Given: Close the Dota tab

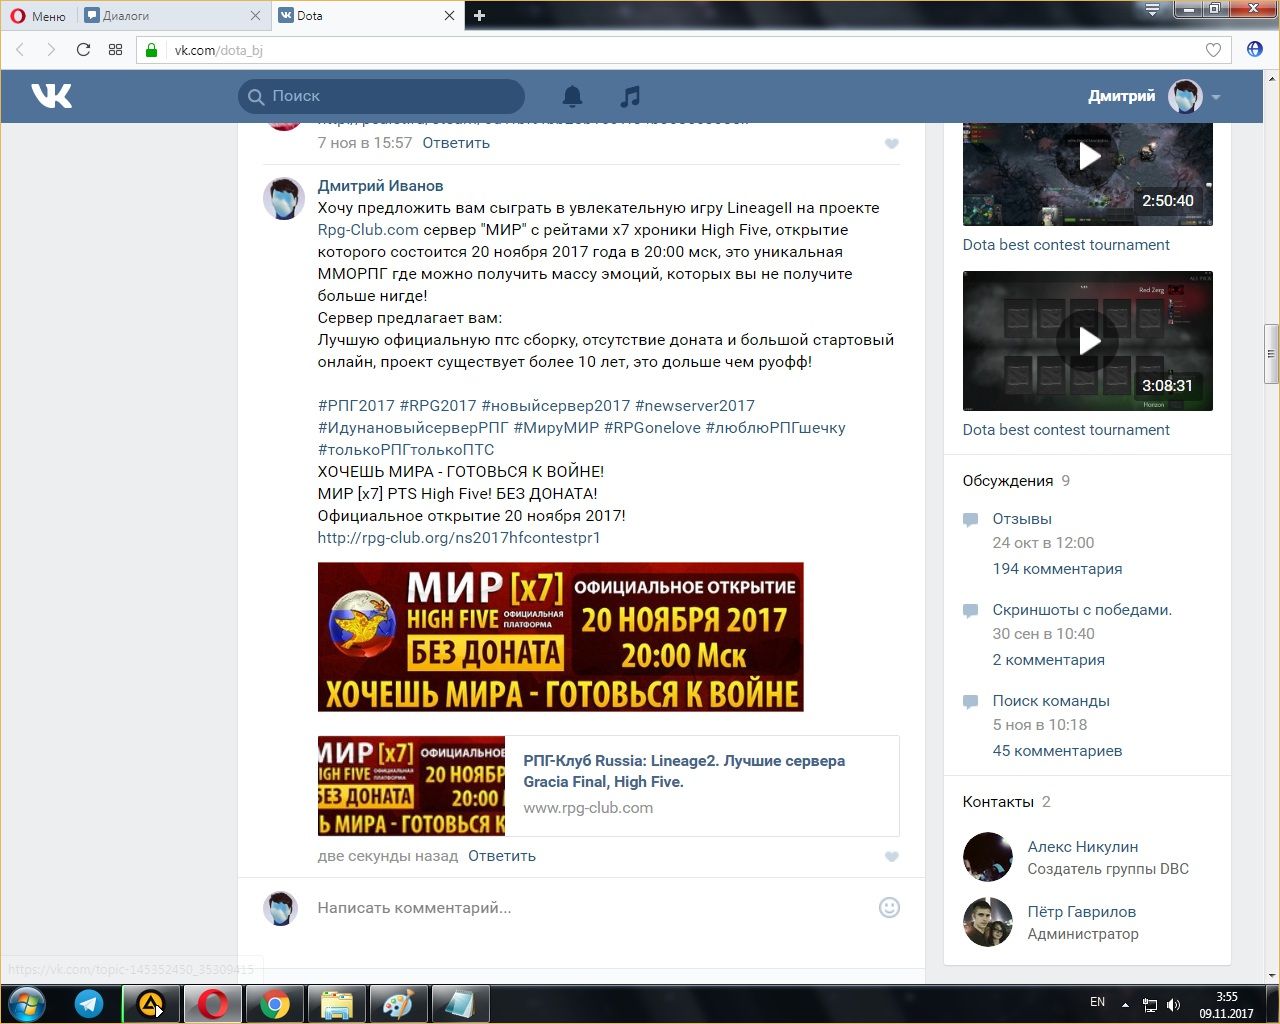Looking at the screenshot, I should [449, 16].
